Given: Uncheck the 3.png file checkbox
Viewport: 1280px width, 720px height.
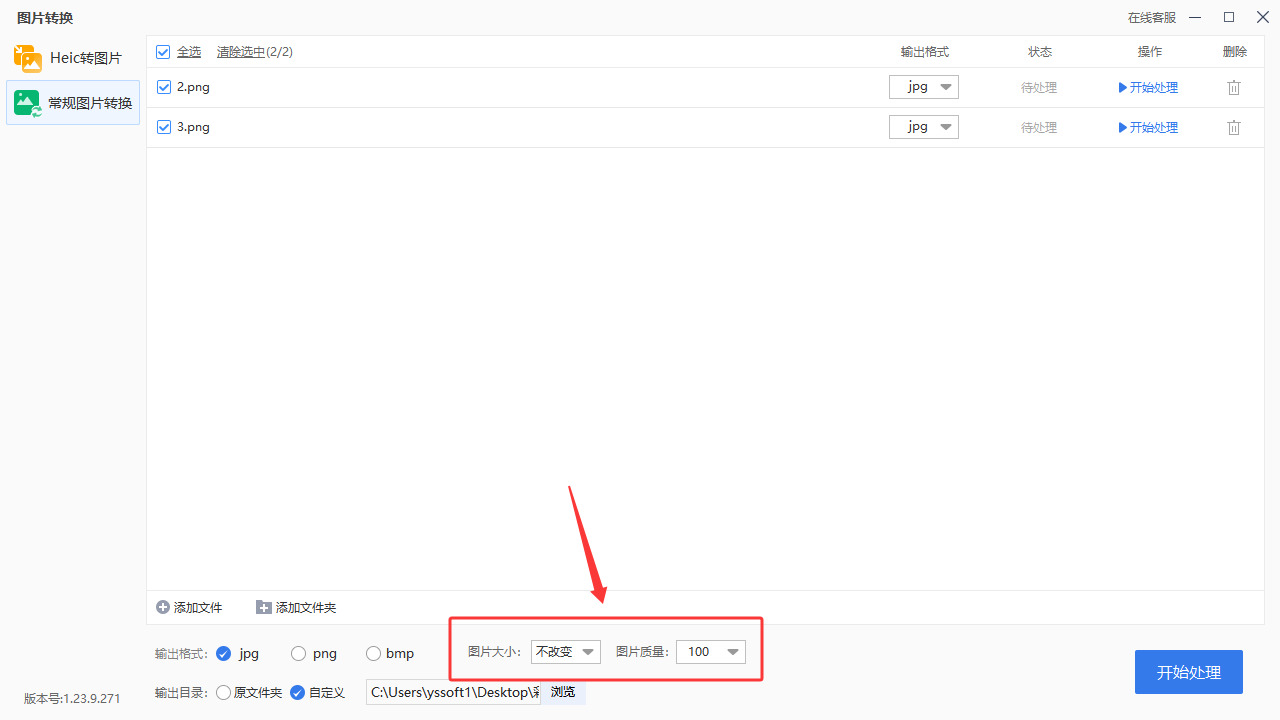Looking at the screenshot, I should 164,127.
